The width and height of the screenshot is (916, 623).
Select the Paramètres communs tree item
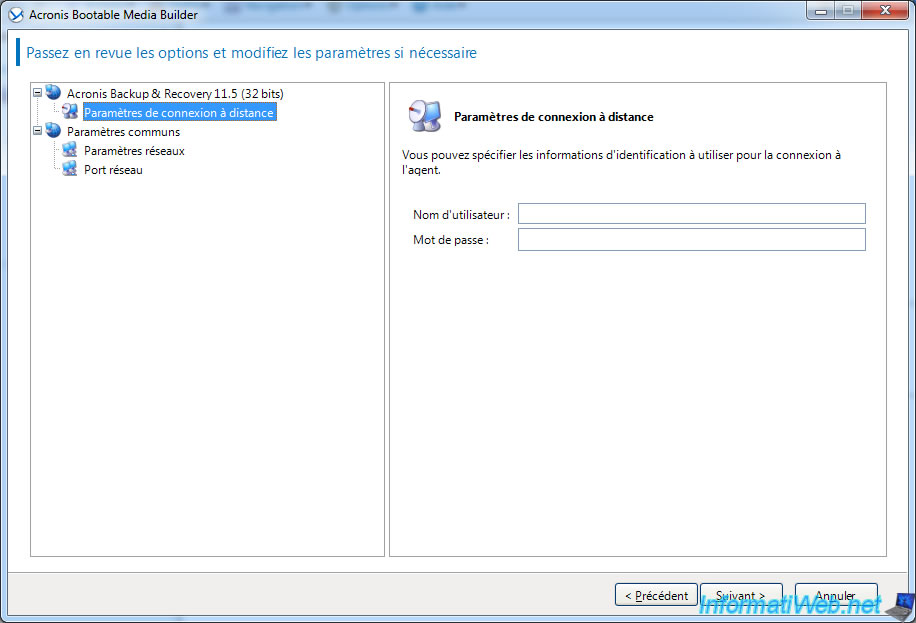(x=123, y=132)
